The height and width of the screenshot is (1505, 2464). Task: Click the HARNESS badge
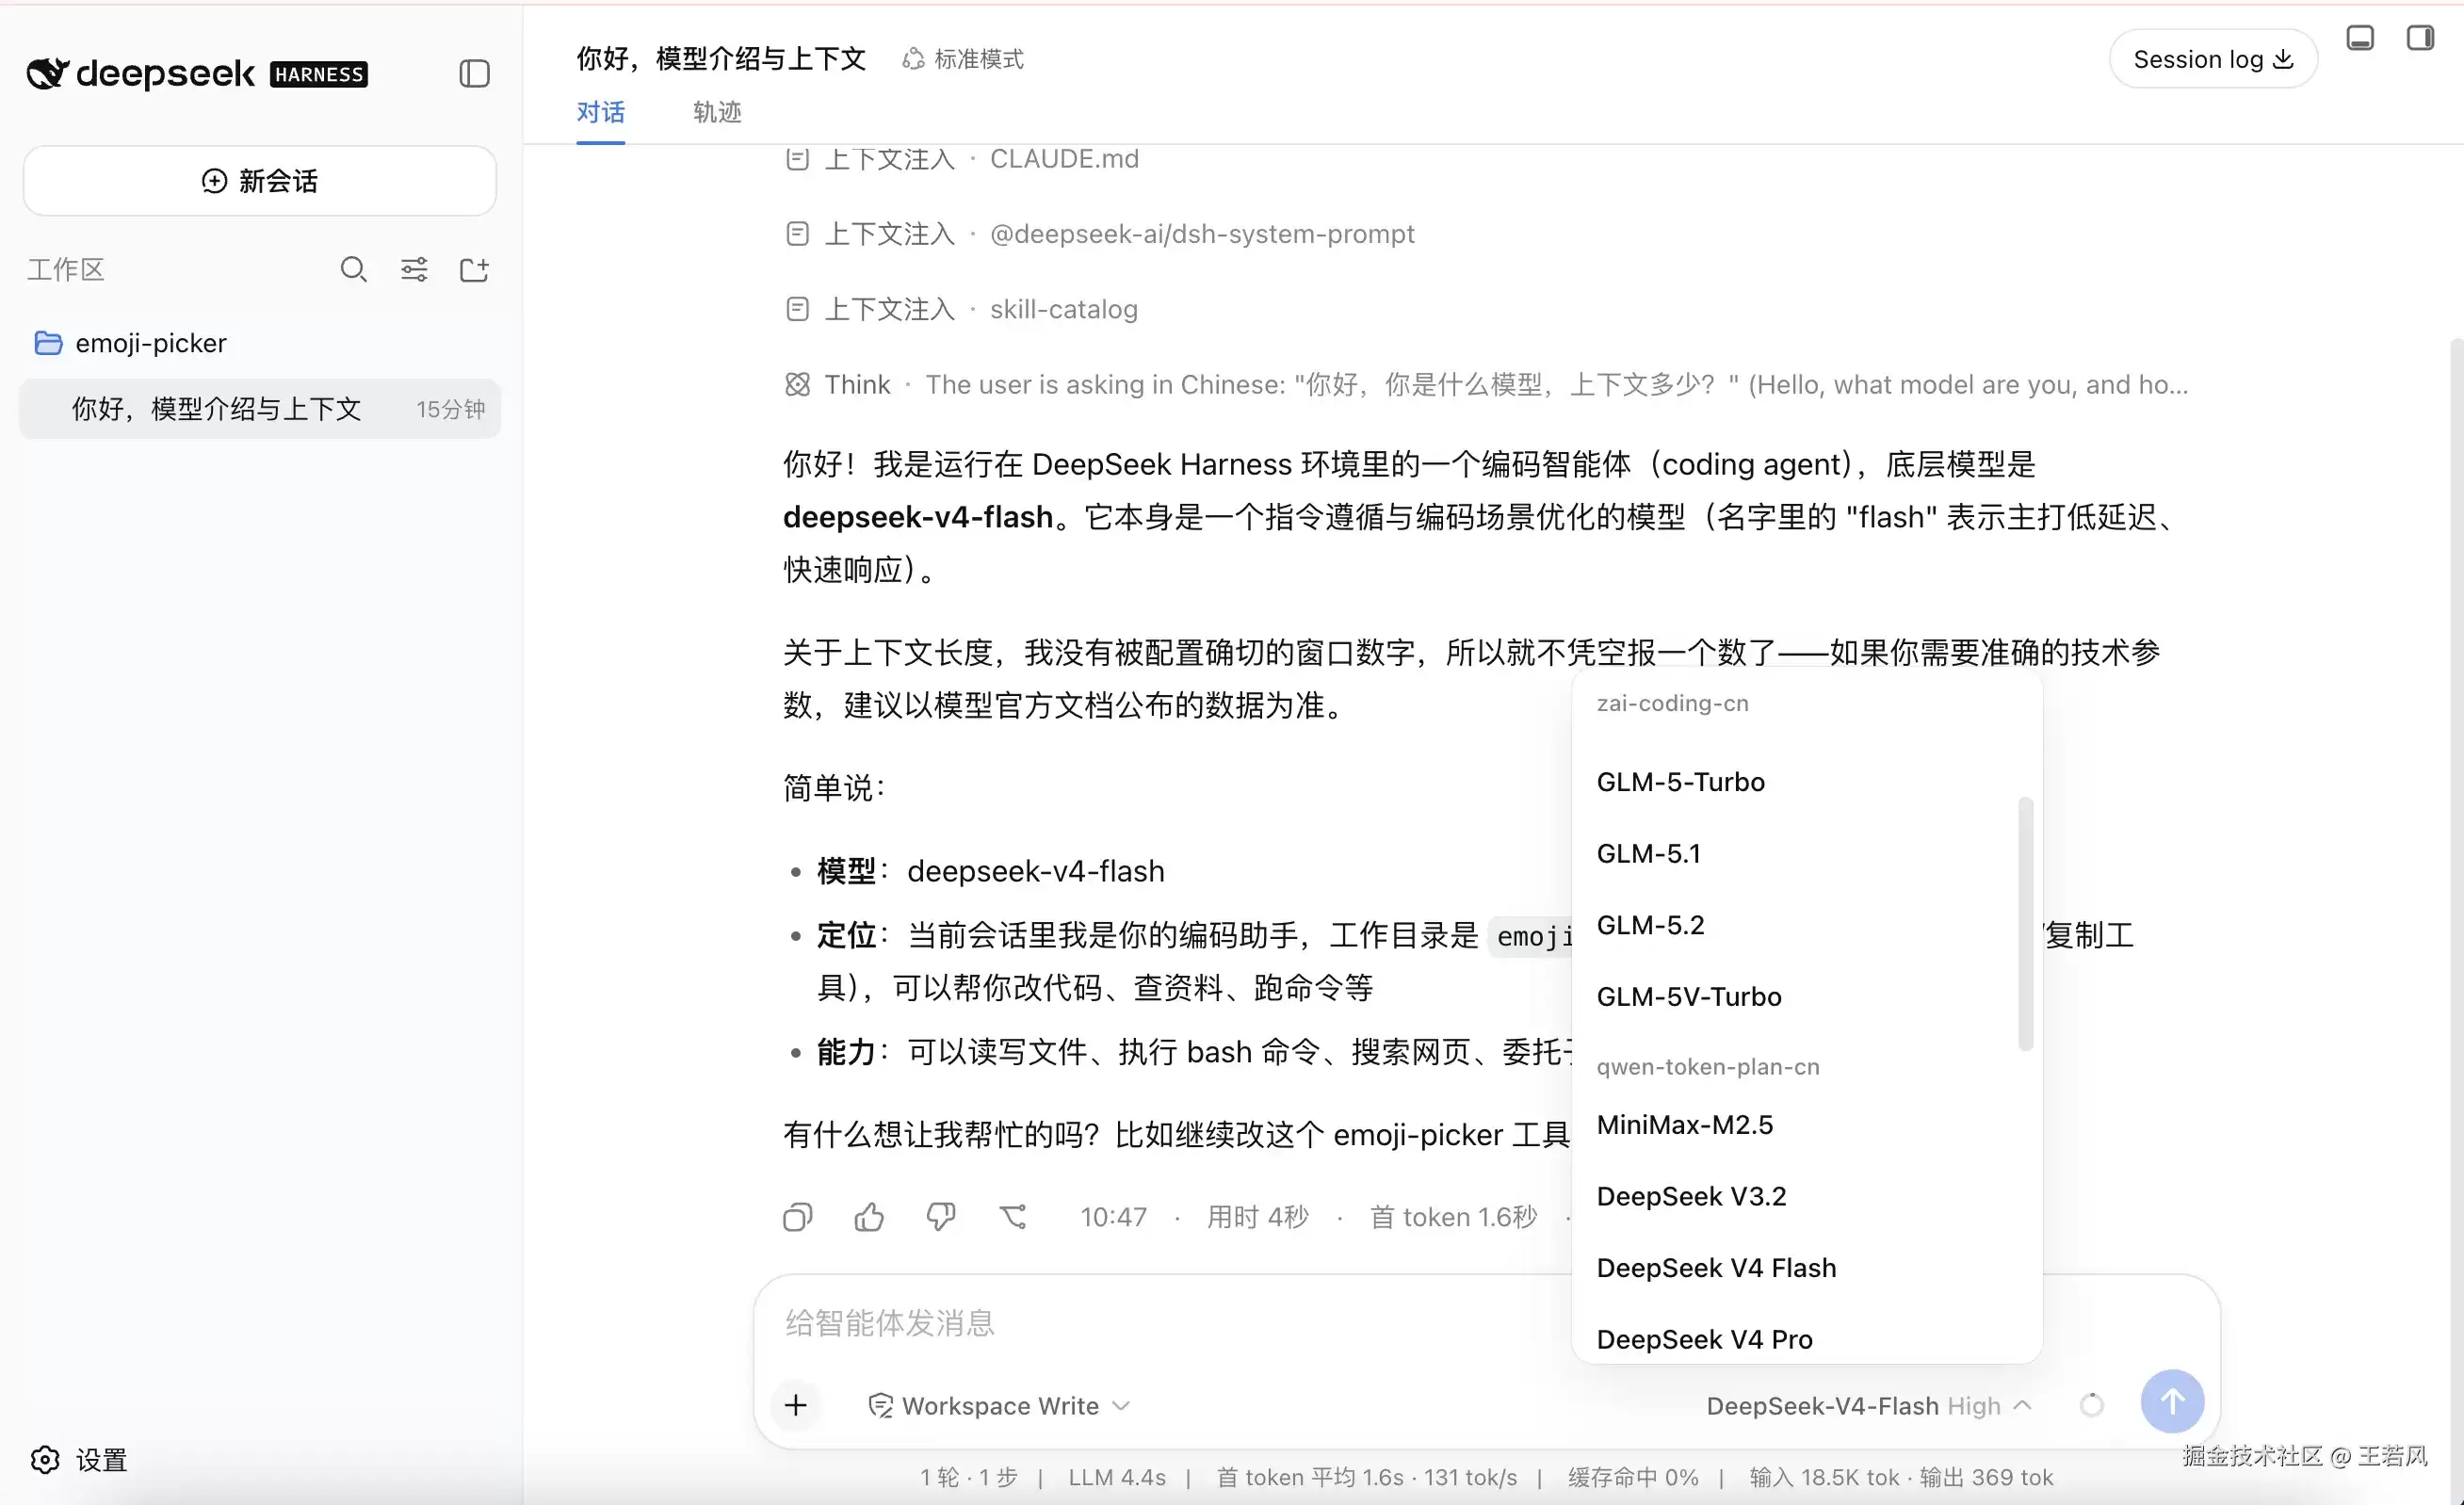coord(319,74)
